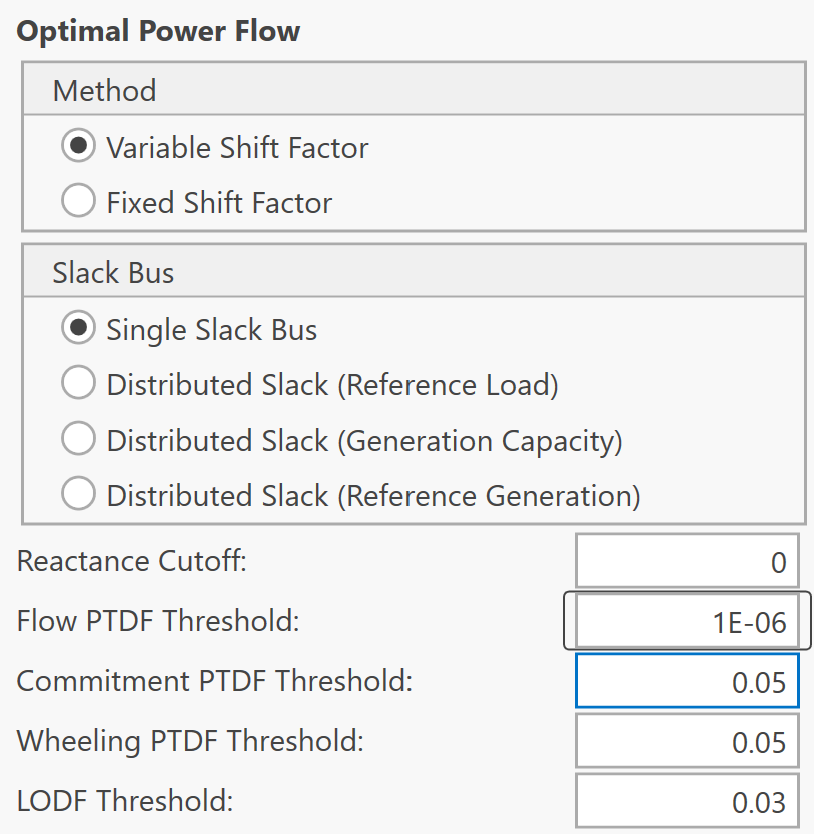This screenshot has width=815, height=835.
Task: Select the Fixed Shift Factor method
Action: (78, 201)
